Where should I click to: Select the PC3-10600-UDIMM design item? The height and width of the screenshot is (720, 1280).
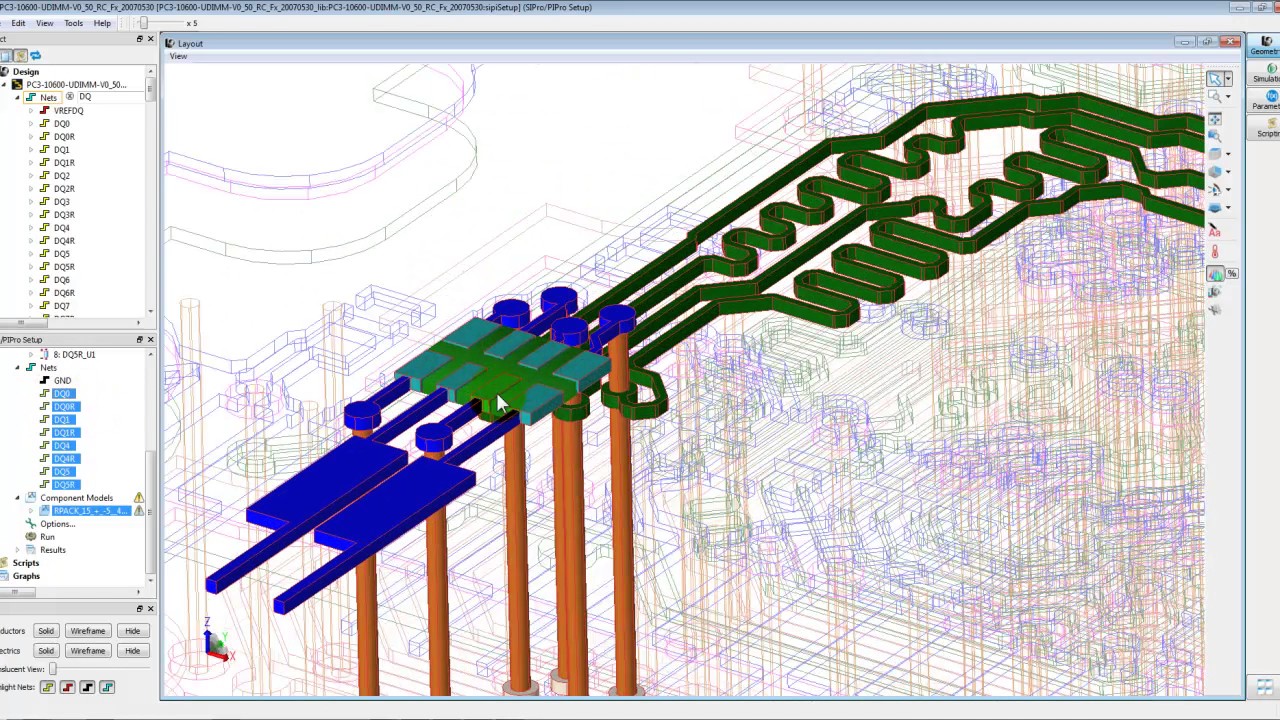coord(76,85)
